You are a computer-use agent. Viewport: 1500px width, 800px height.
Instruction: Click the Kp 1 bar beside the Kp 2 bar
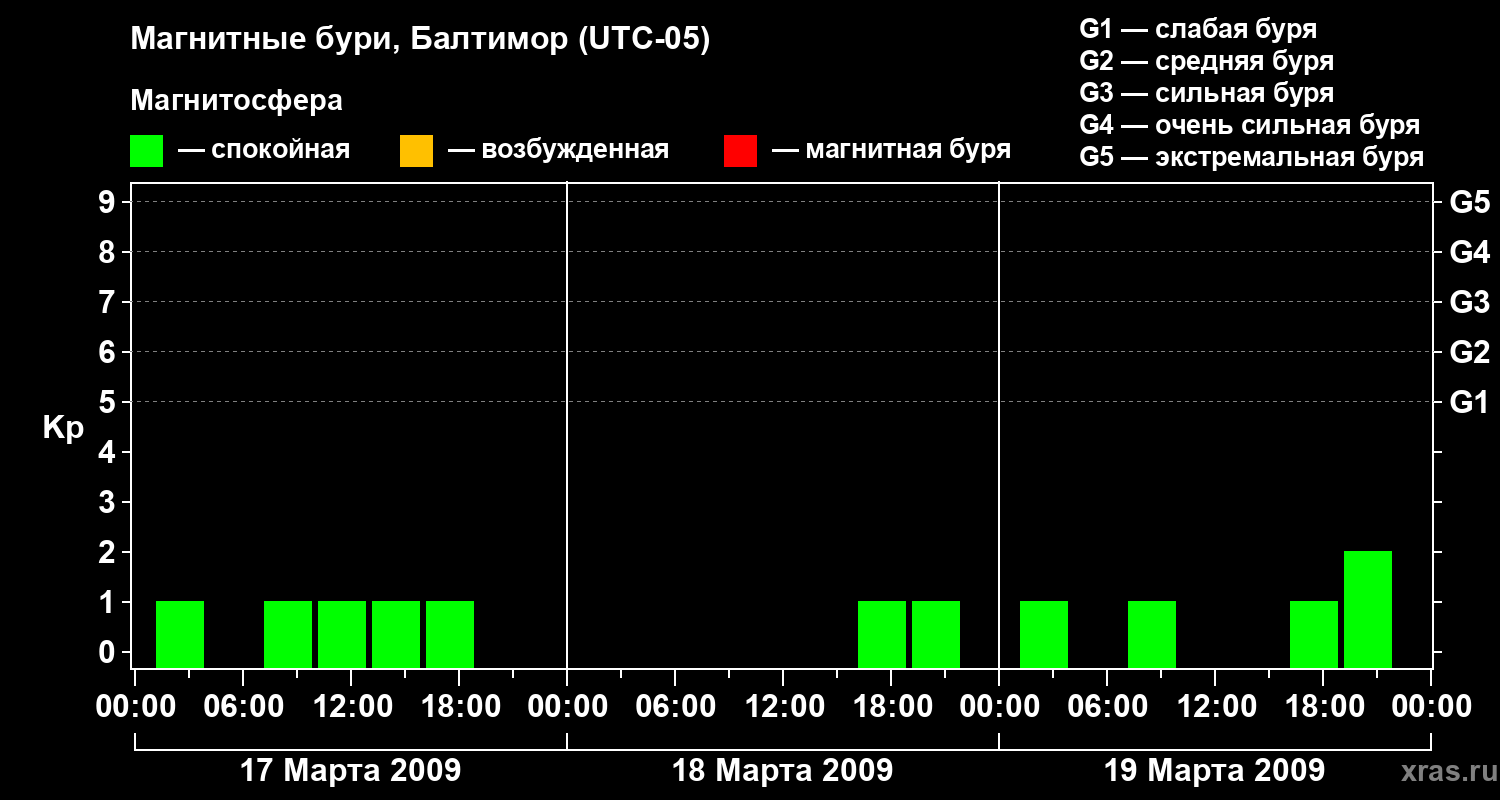click(x=1314, y=634)
